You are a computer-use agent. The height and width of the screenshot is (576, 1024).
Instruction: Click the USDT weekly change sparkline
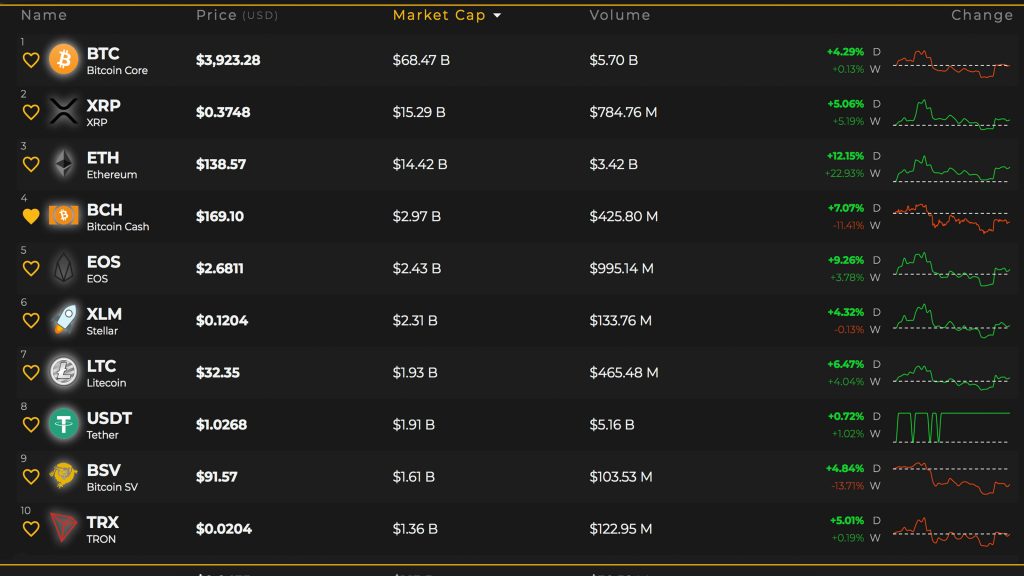(x=952, y=425)
